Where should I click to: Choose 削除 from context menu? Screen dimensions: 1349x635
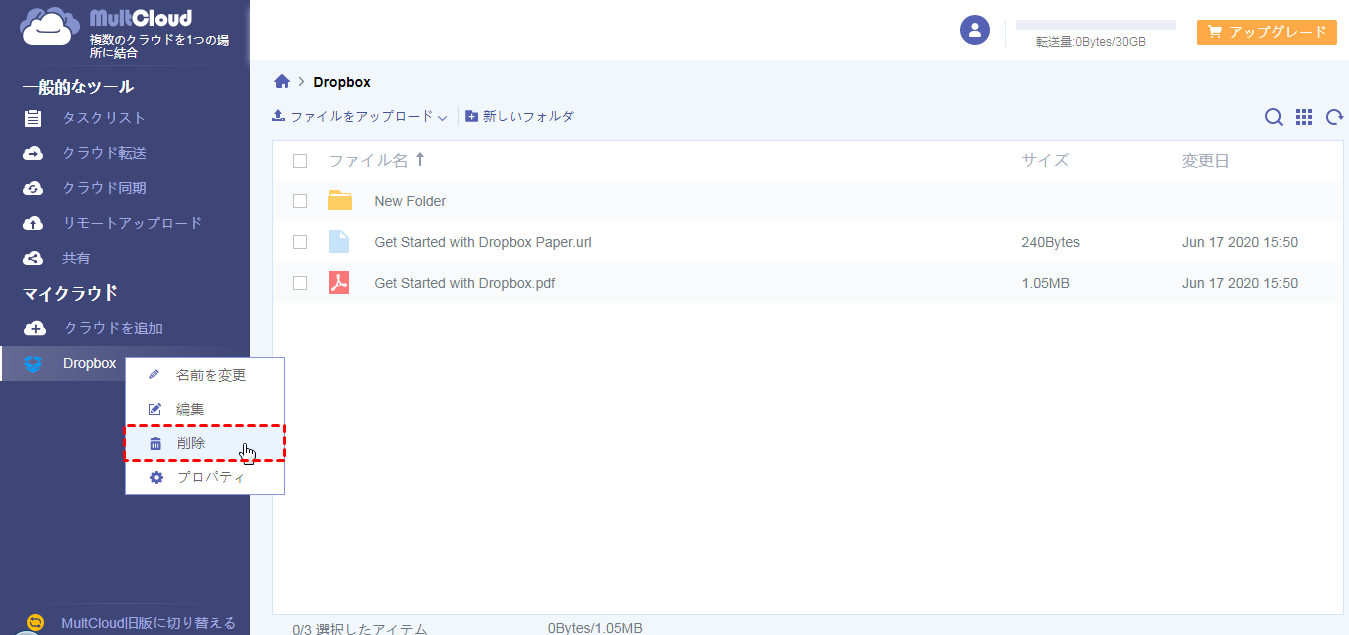click(205, 443)
